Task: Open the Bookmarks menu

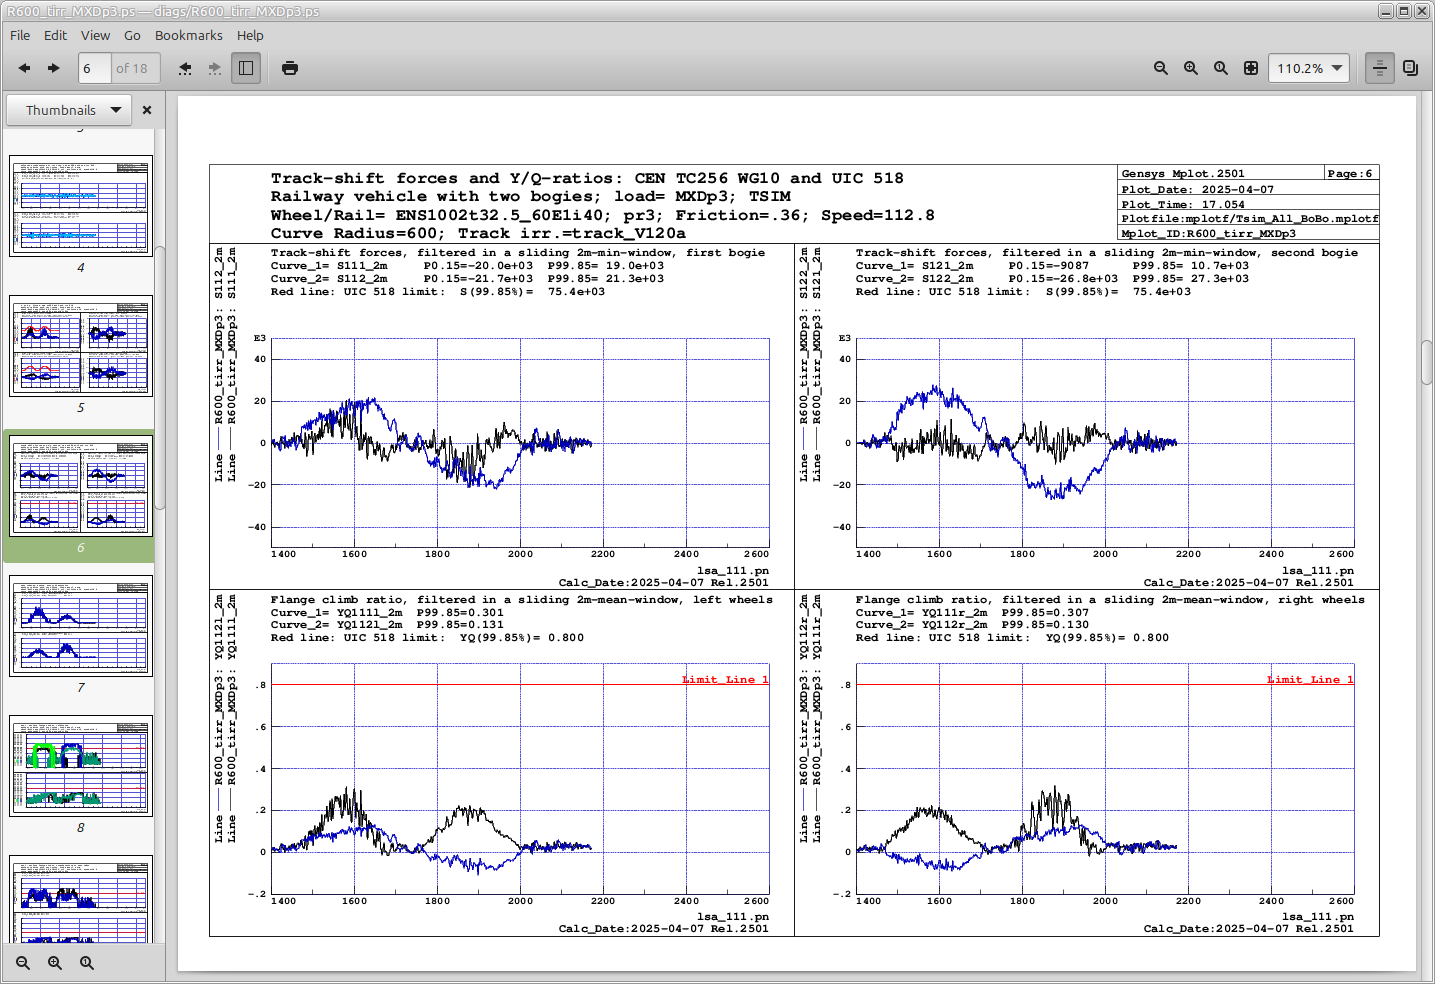Action: coord(189,35)
